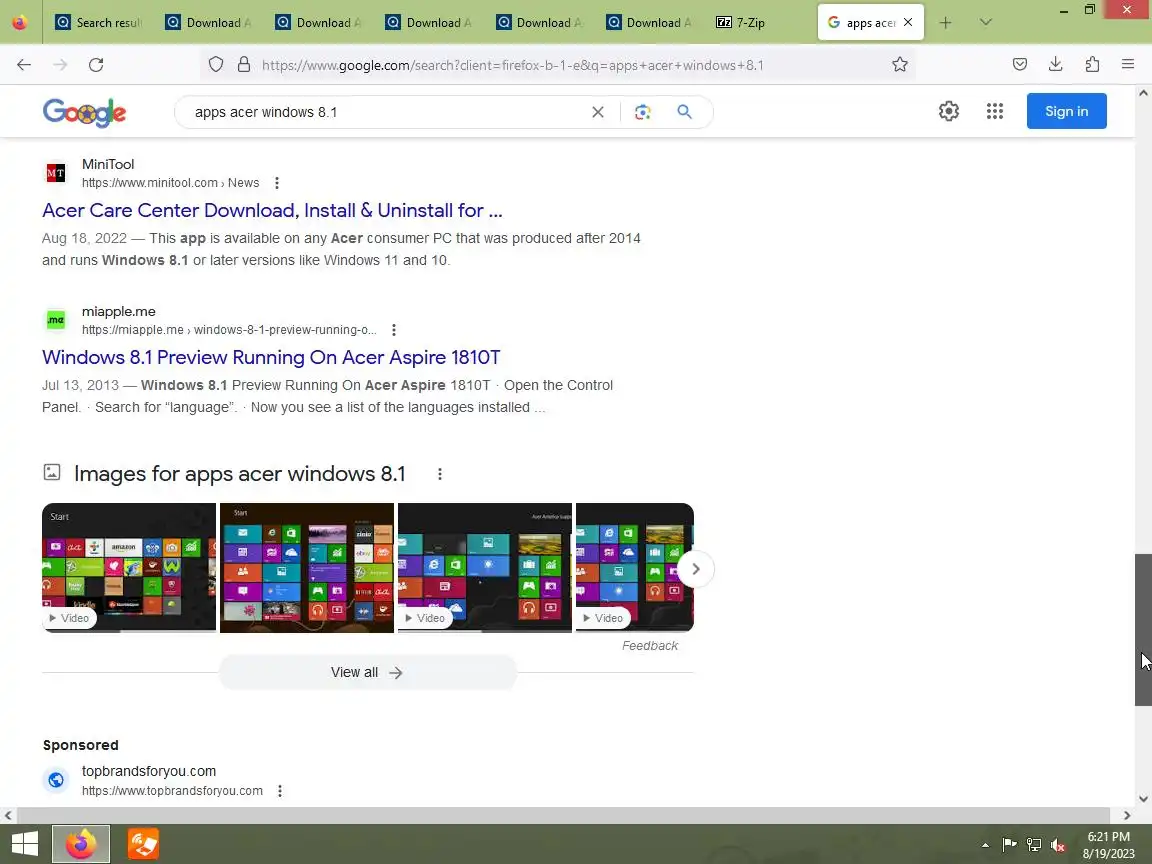Click the browser address bar URL
The height and width of the screenshot is (864, 1152).
click(512, 65)
